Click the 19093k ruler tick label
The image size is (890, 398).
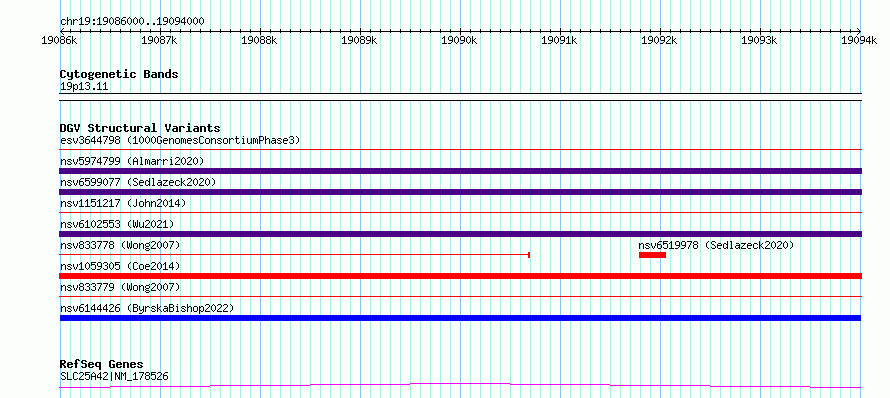pos(760,40)
